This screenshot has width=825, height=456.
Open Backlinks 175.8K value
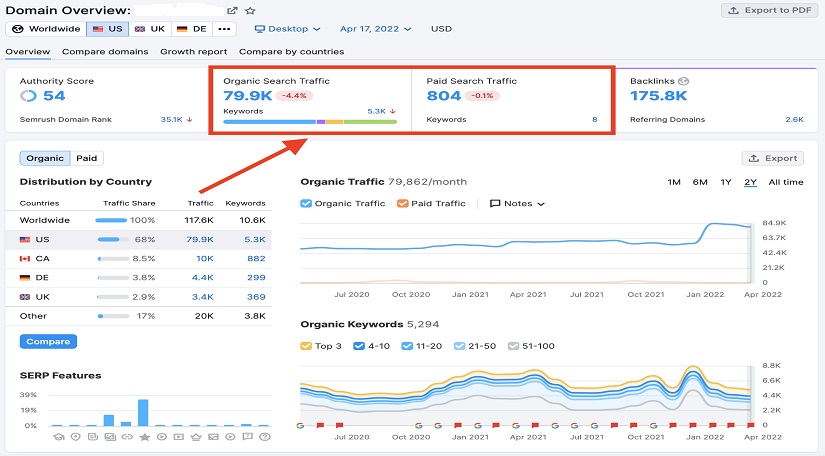pyautogui.click(x=659, y=96)
